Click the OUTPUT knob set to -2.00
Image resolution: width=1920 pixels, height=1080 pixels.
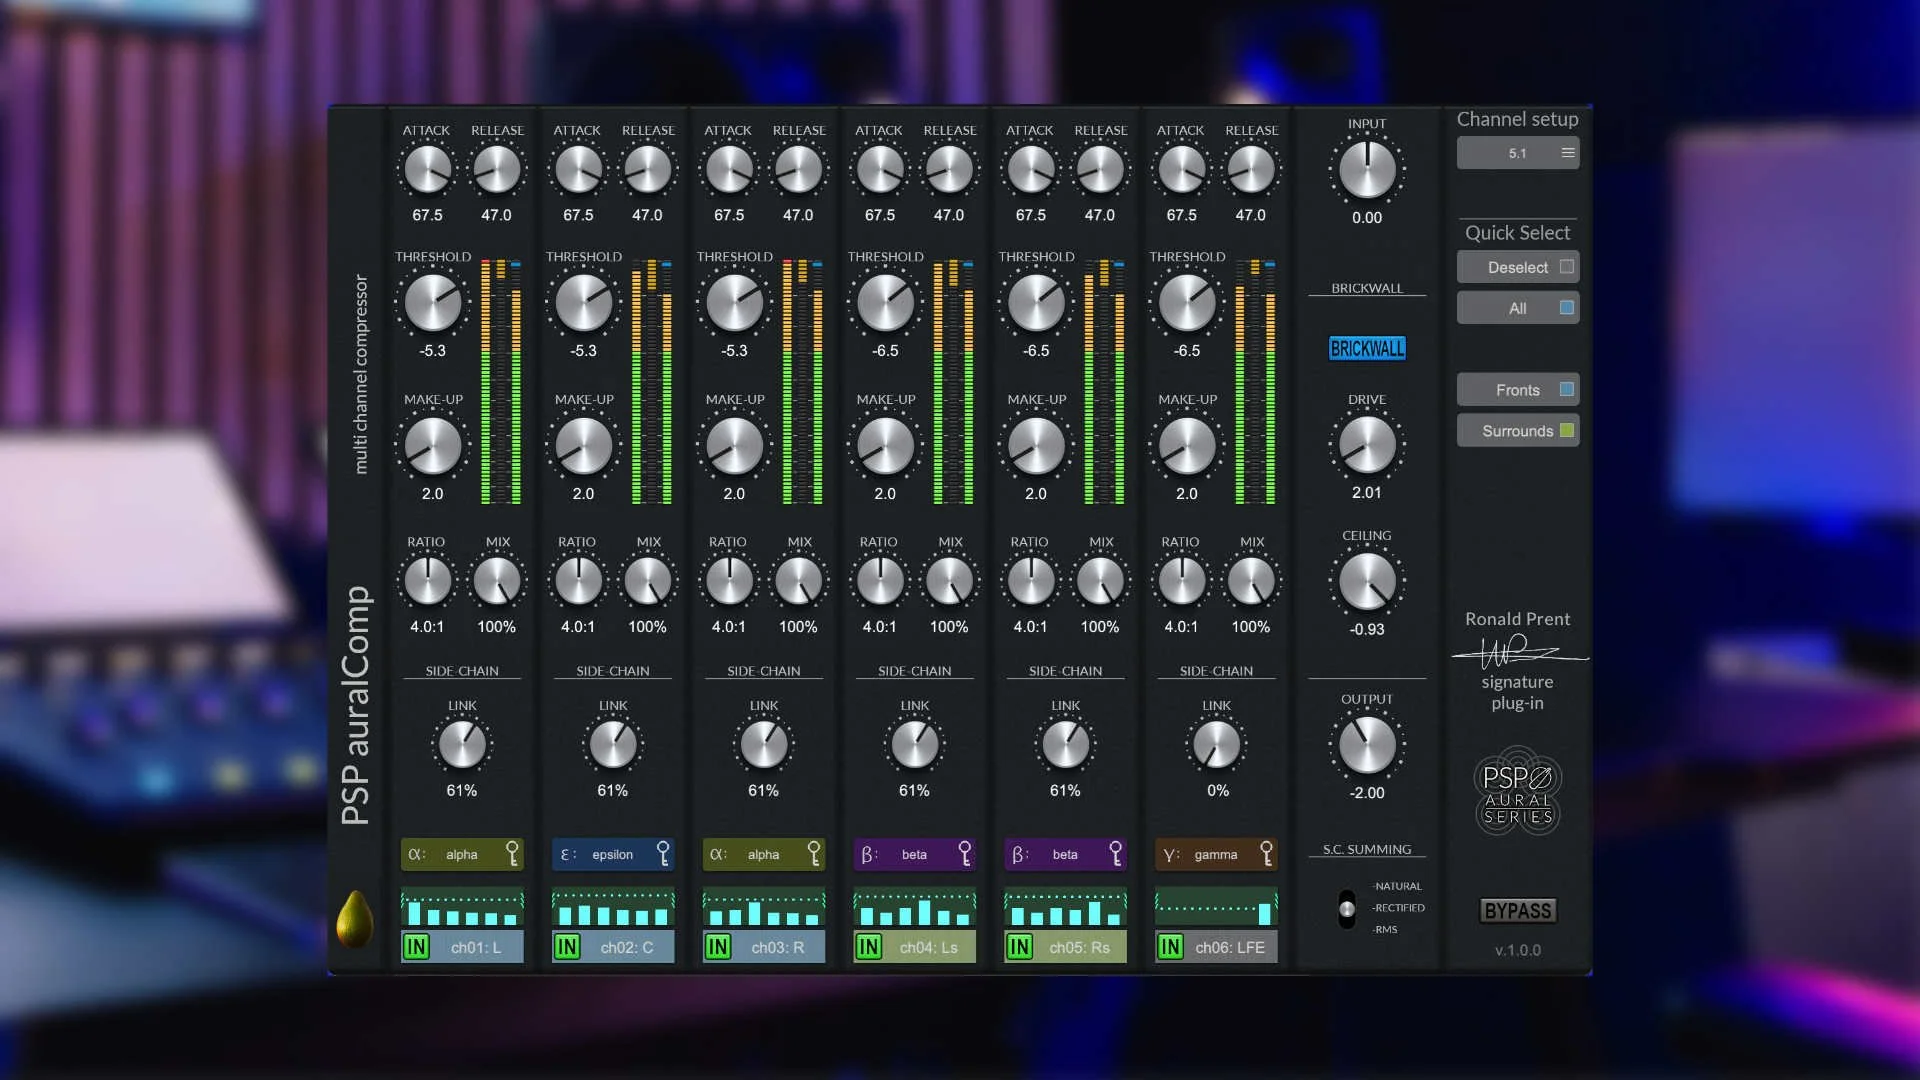(x=1366, y=745)
